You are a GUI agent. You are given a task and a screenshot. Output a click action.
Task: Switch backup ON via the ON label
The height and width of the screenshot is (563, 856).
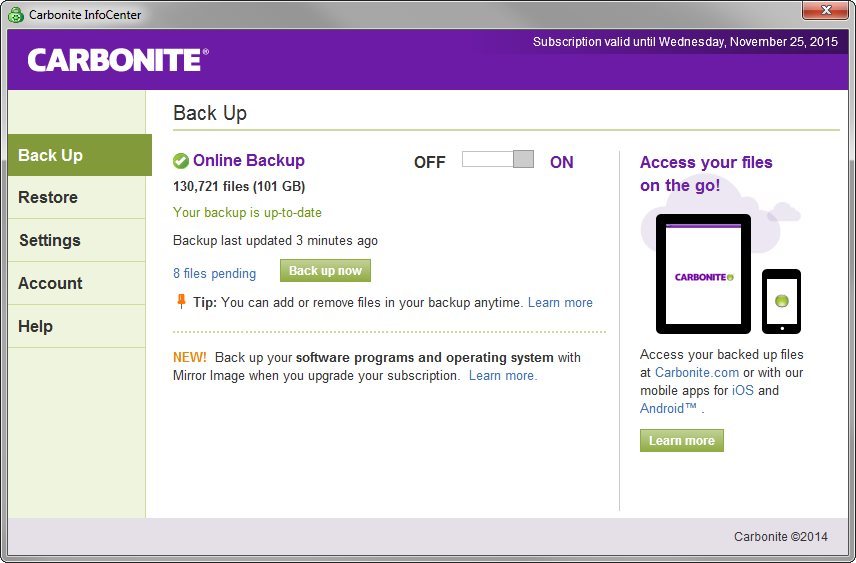click(x=561, y=162)
